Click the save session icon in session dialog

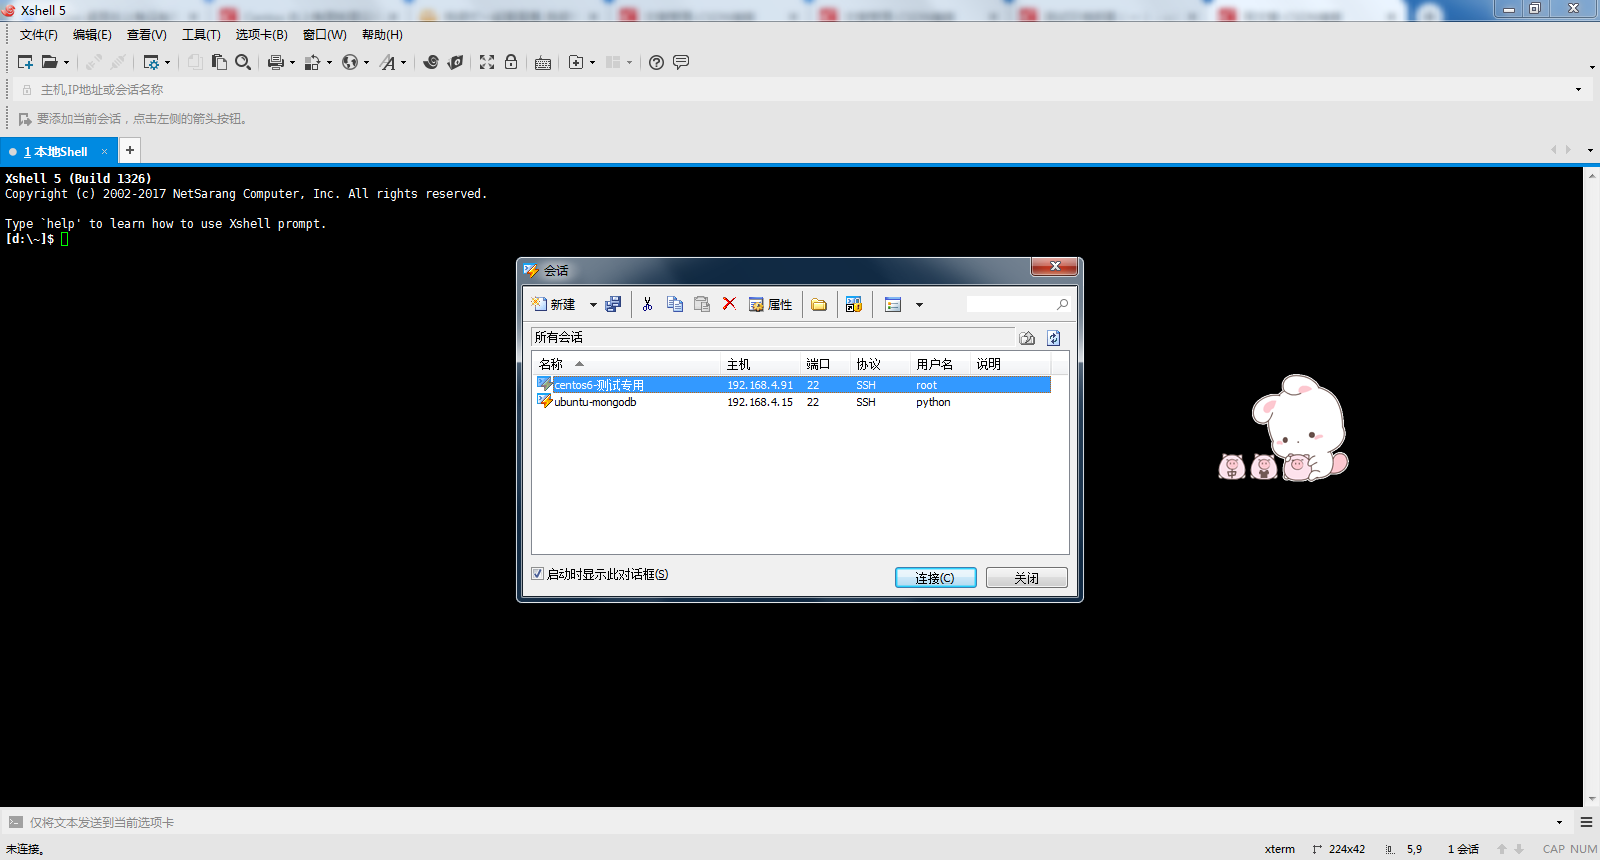[613, 304]
